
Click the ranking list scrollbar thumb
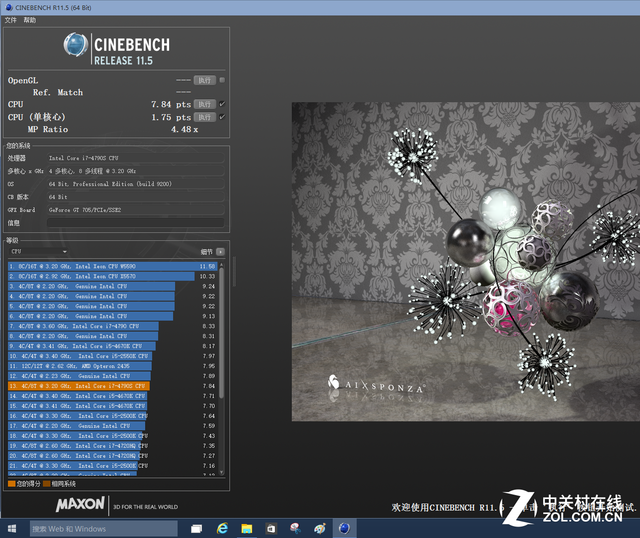tap(222, 333)
